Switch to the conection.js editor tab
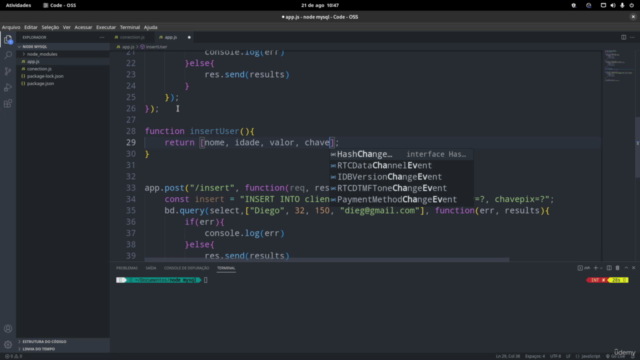 click(133, 37)
